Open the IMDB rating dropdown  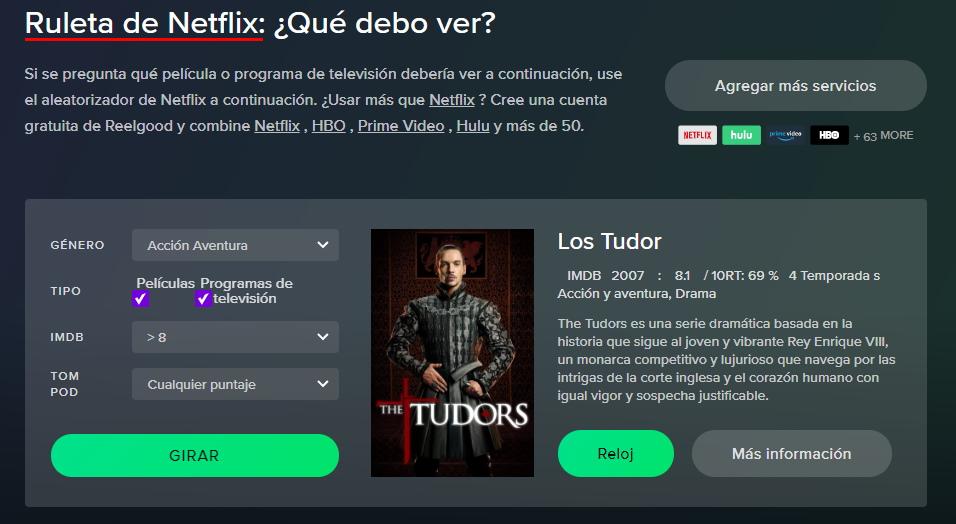pos(235,337)
